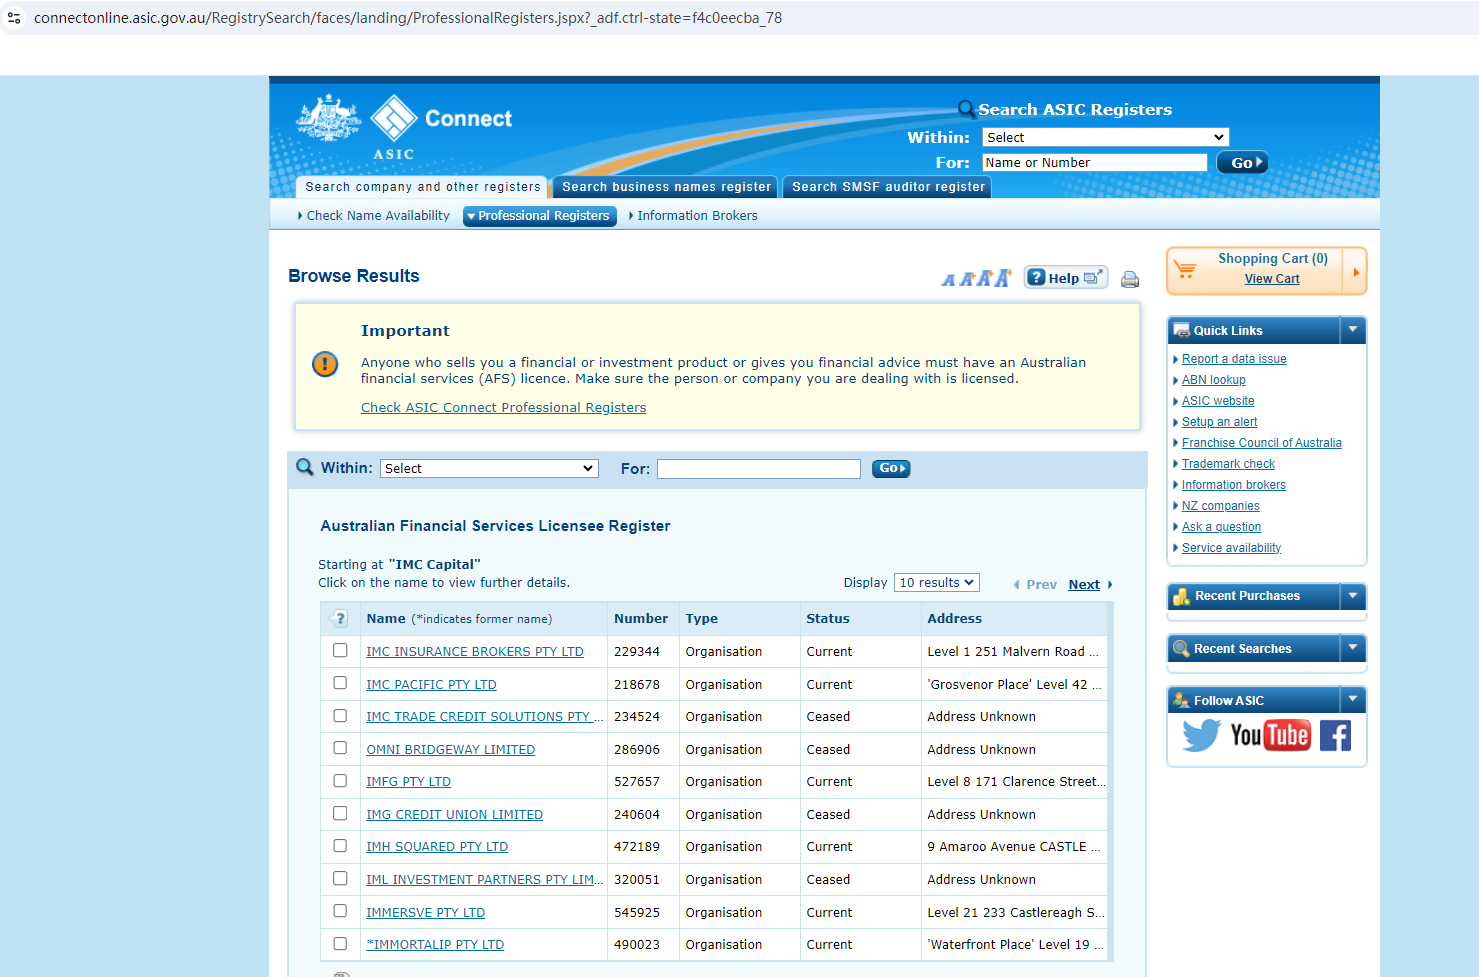This screenshot has width=1479, height=977.
Task: Expand the Recent Searches panel
Action: (1353, 648)
